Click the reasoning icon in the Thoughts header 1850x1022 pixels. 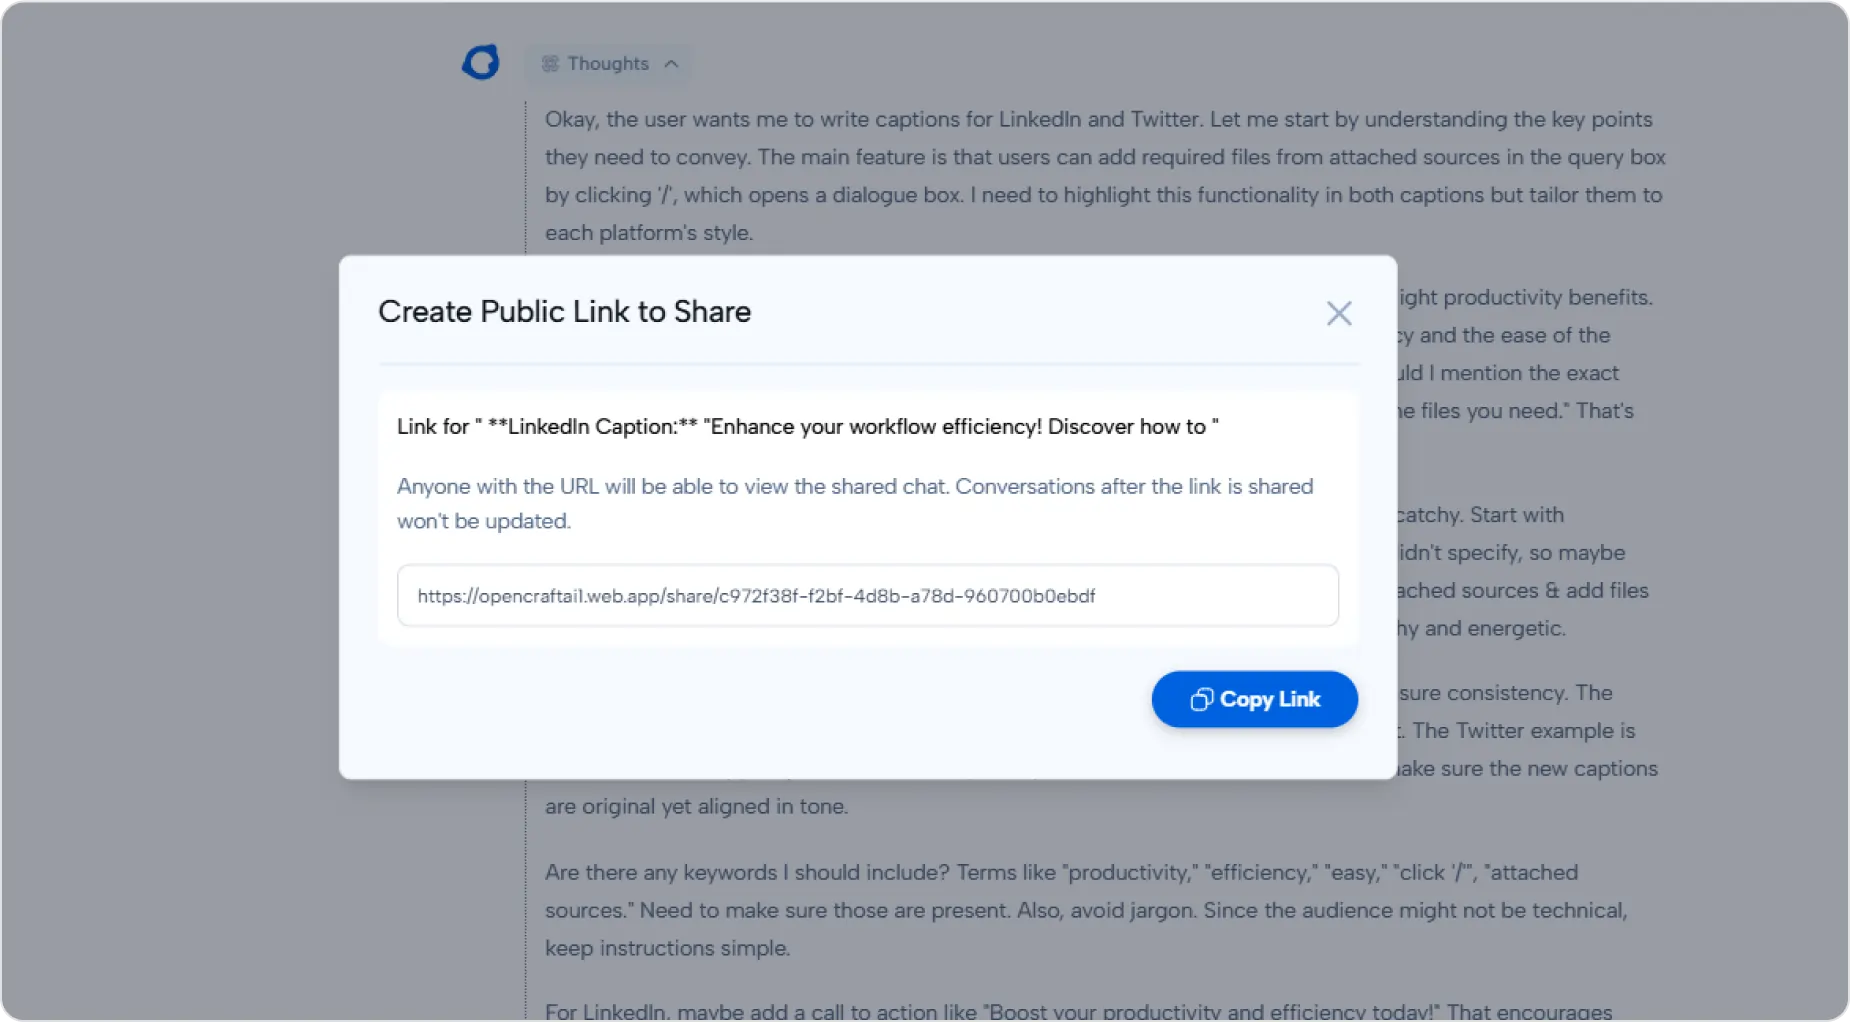550,63
